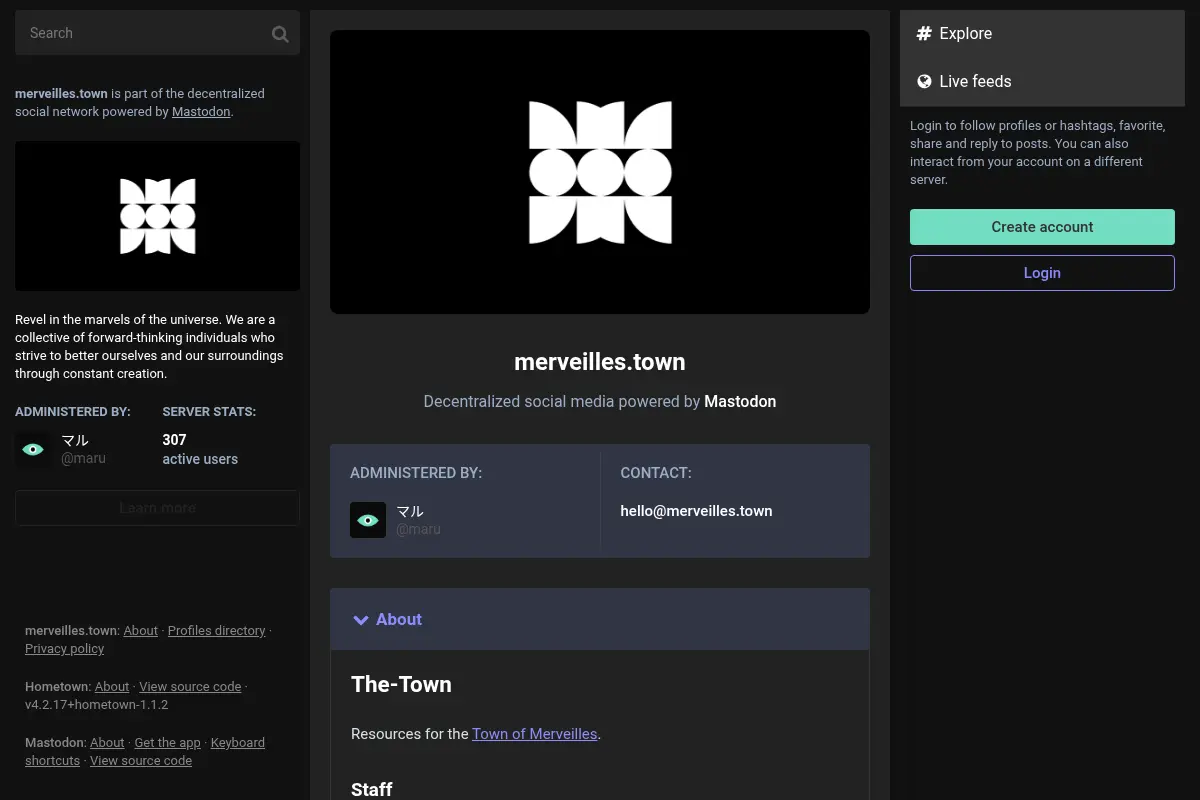
Task: Open Hometown View source code link
Action: tap(190, 687)
